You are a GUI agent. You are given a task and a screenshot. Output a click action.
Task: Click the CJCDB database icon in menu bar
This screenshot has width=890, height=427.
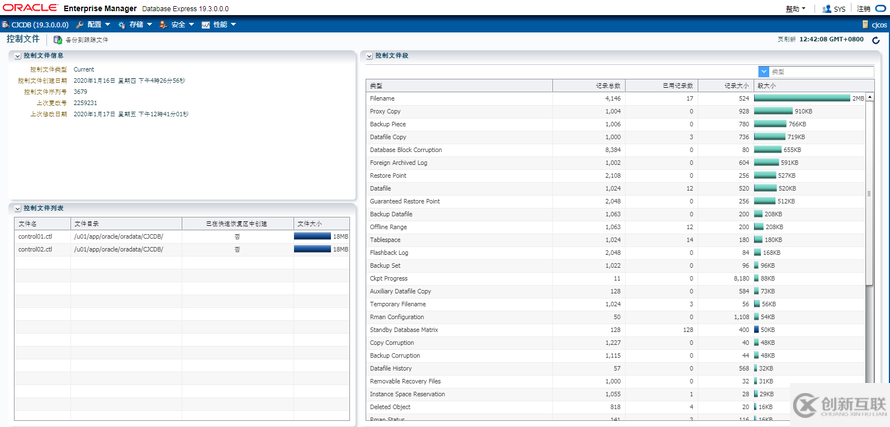(5, 24)
